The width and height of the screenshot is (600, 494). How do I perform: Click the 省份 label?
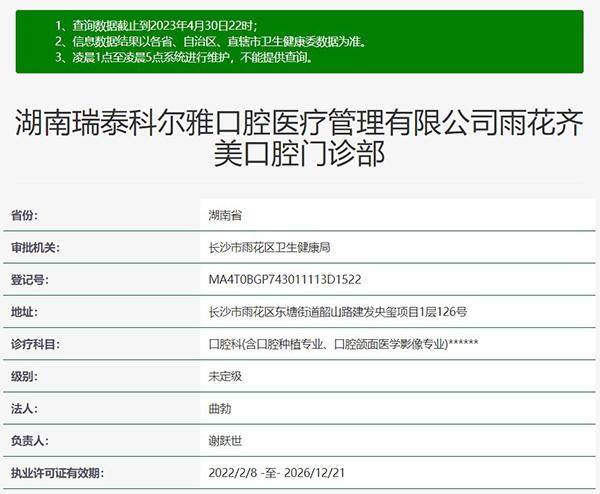coord(24,215)
